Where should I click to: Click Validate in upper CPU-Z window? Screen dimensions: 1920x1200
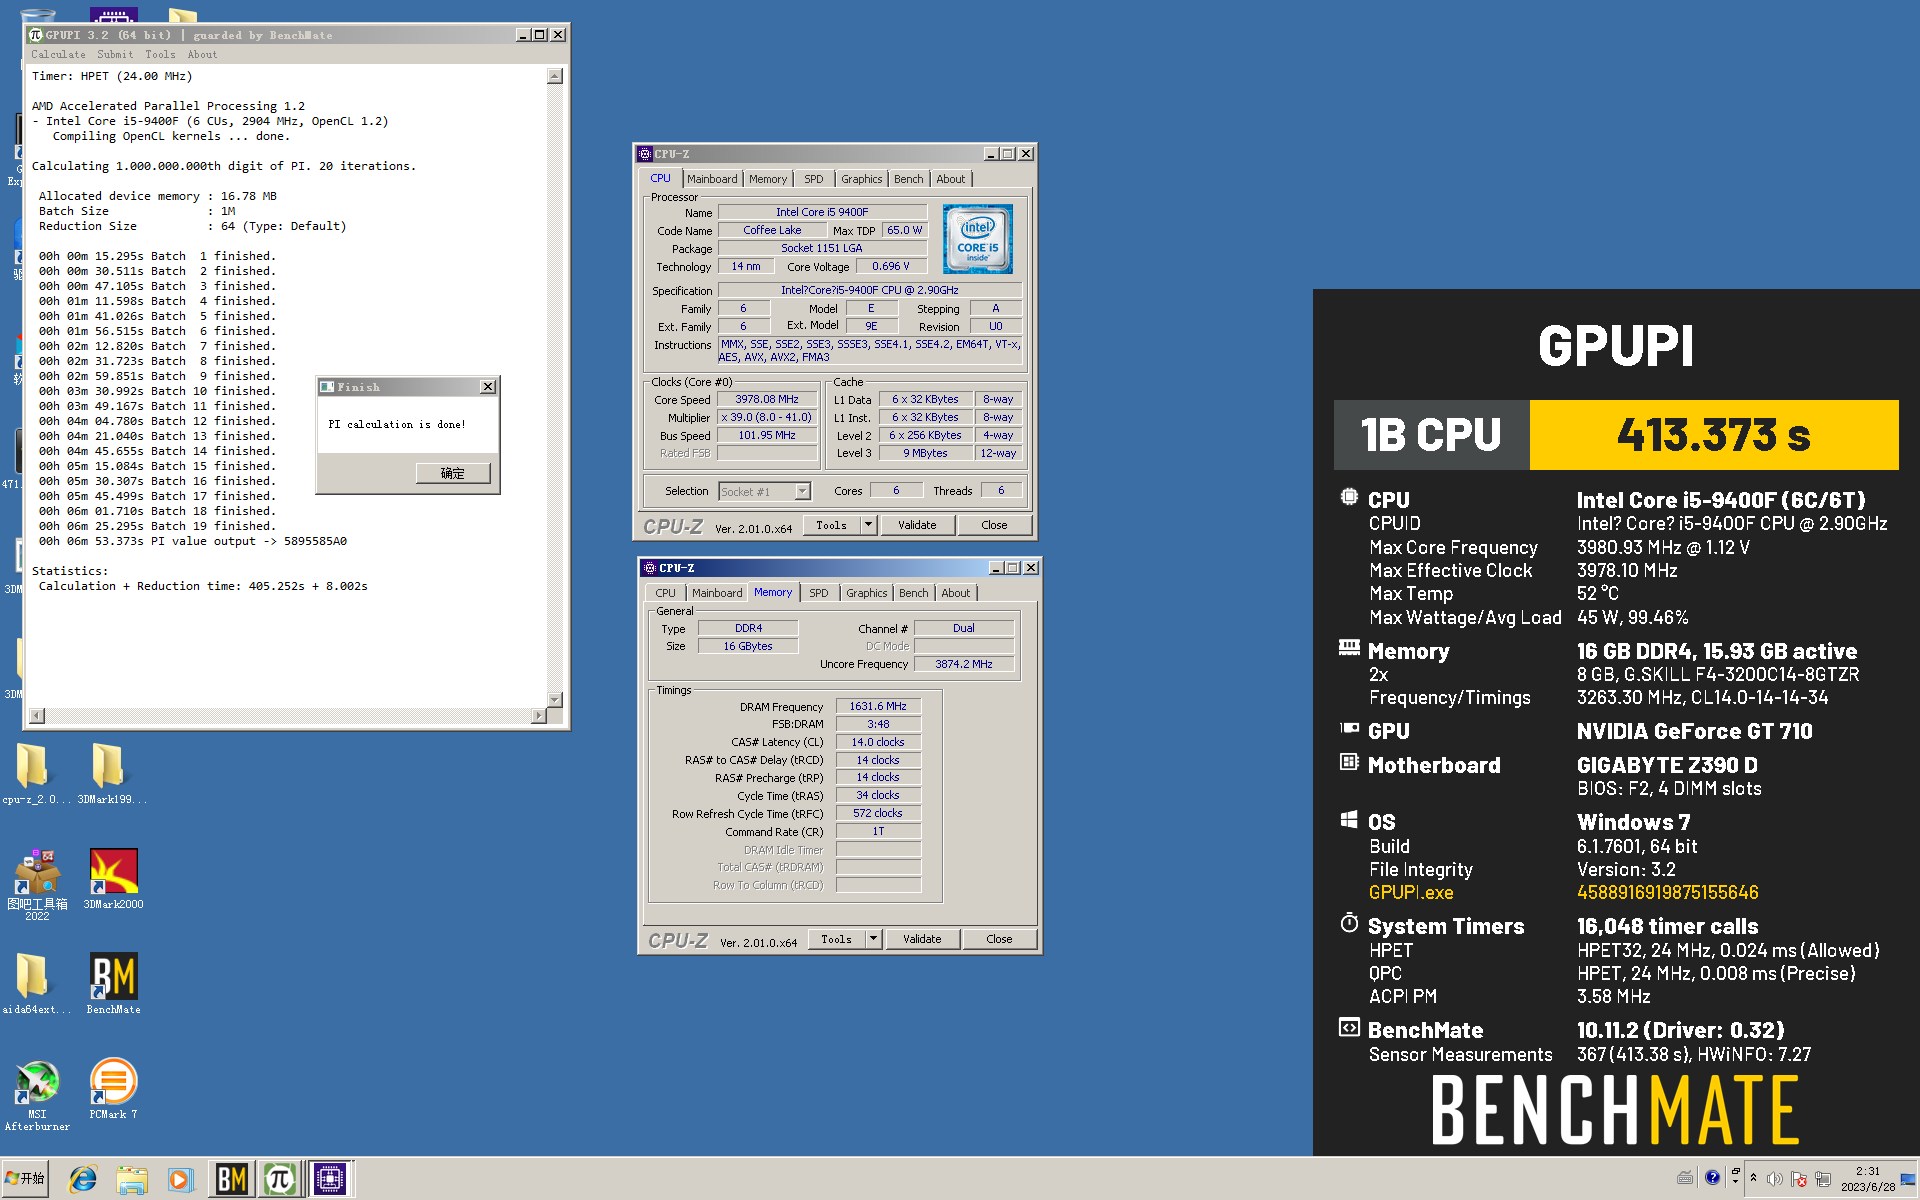click(917, 525)
